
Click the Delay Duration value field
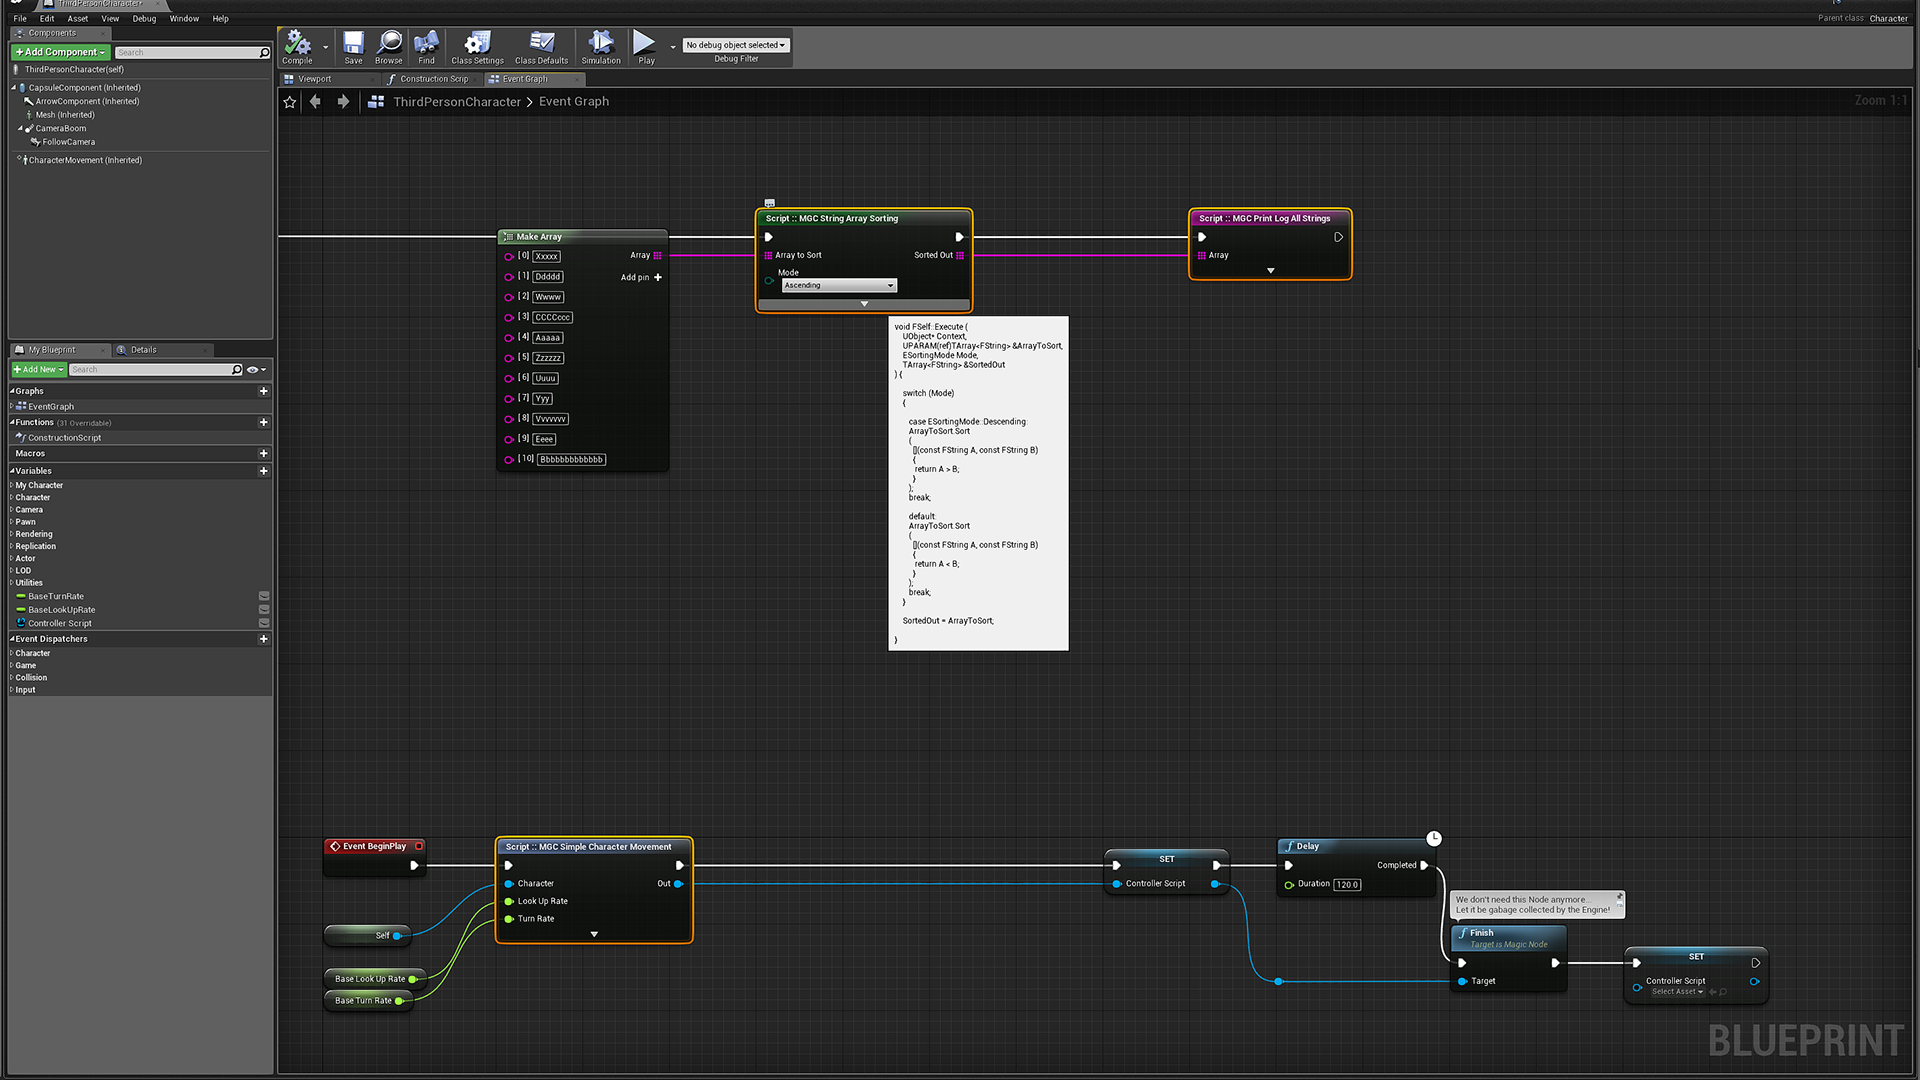[1347, 884]
